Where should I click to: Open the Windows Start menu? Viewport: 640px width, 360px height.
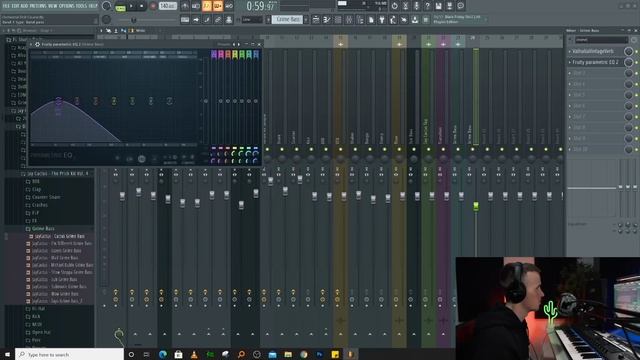pyautogui.click(x=7, y=354)
